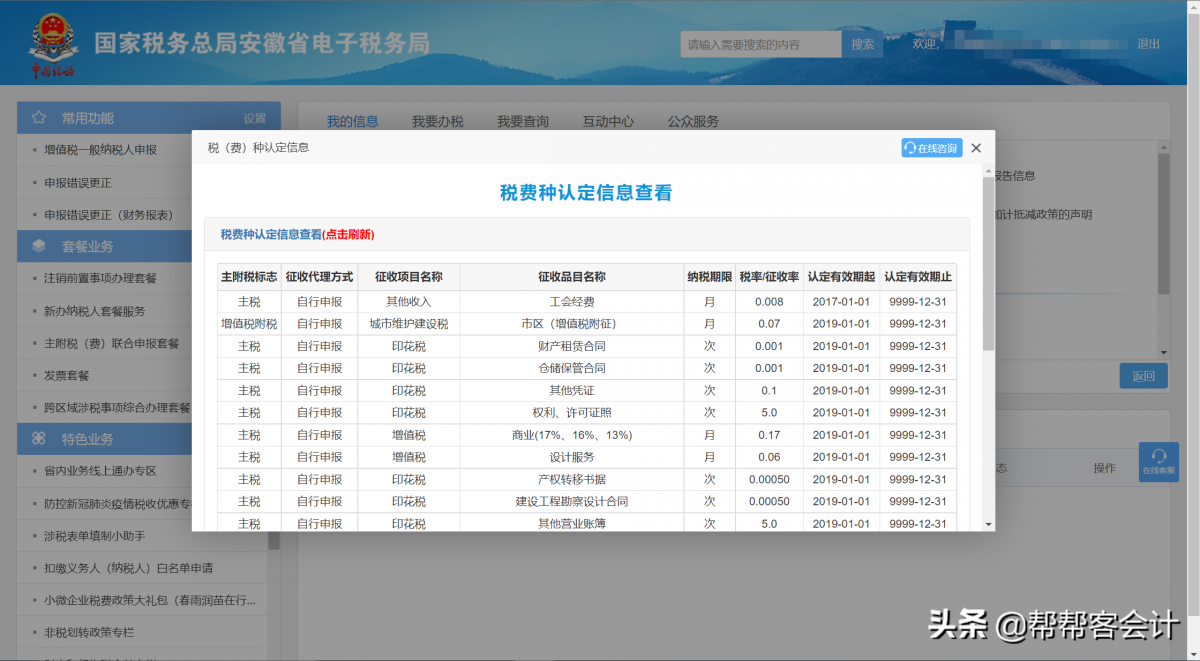Viewport: 1200px width, 661px height.
Task: Close the 税(费)种认定信息 dialog
Action: 976,148
